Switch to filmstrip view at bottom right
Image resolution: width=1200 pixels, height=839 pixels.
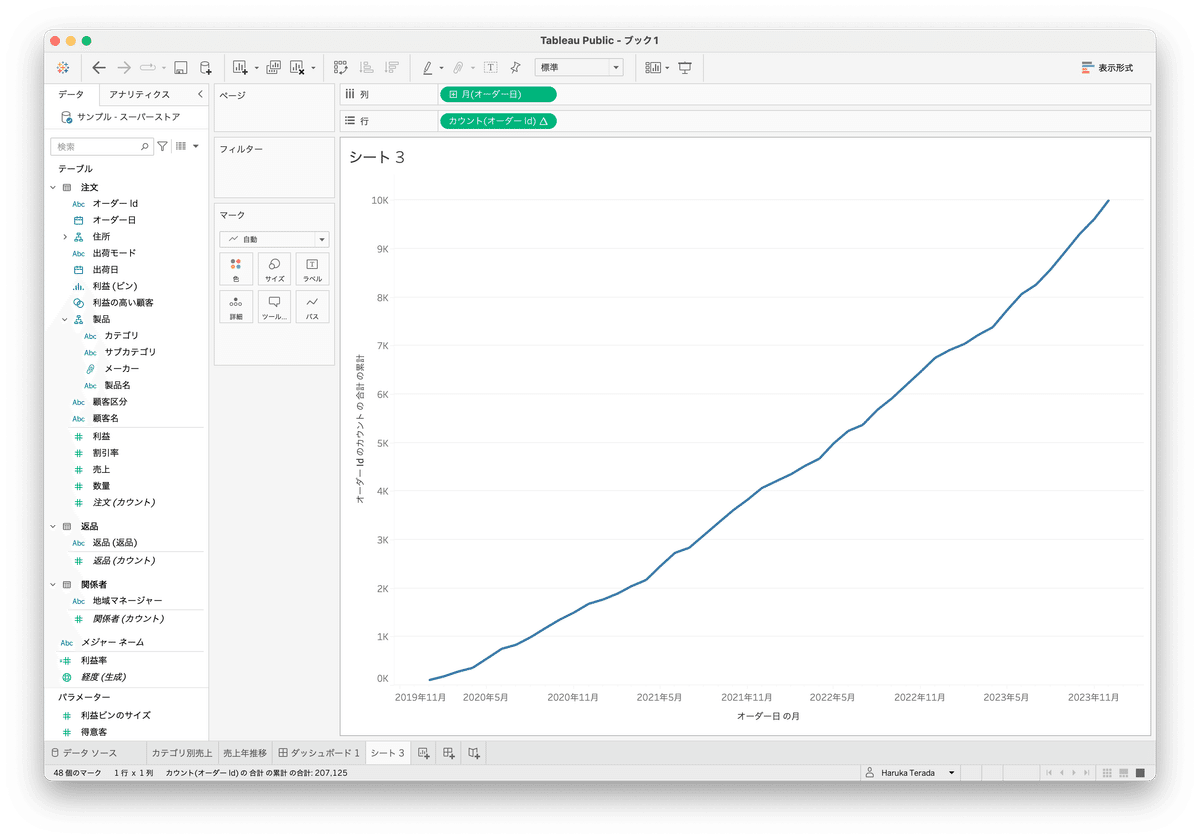click(x=1124, y=773)
